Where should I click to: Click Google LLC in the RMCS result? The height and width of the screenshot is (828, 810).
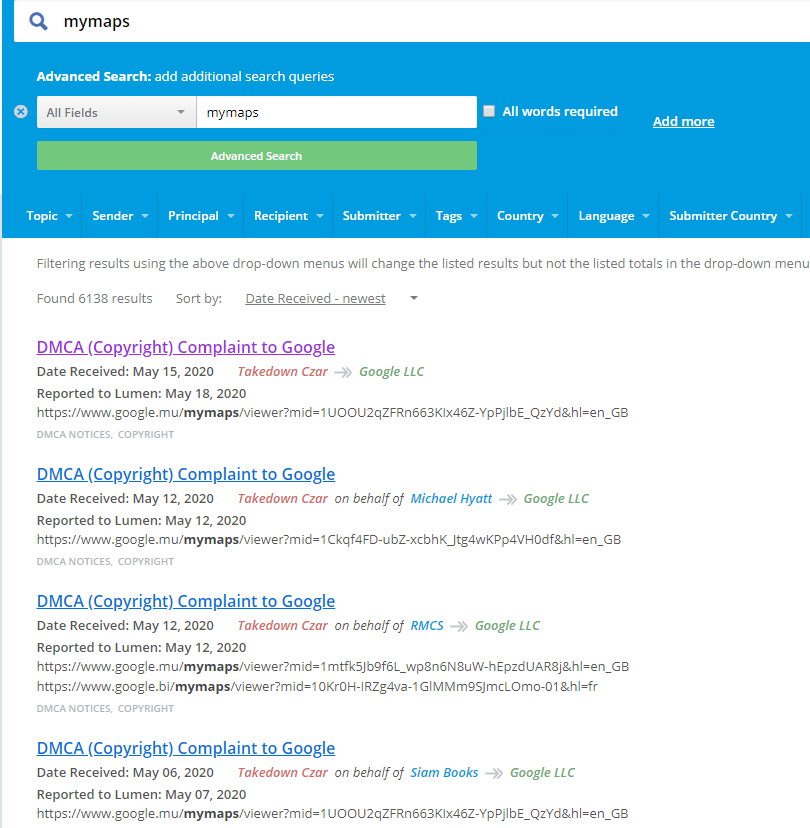tap(507, 625)
